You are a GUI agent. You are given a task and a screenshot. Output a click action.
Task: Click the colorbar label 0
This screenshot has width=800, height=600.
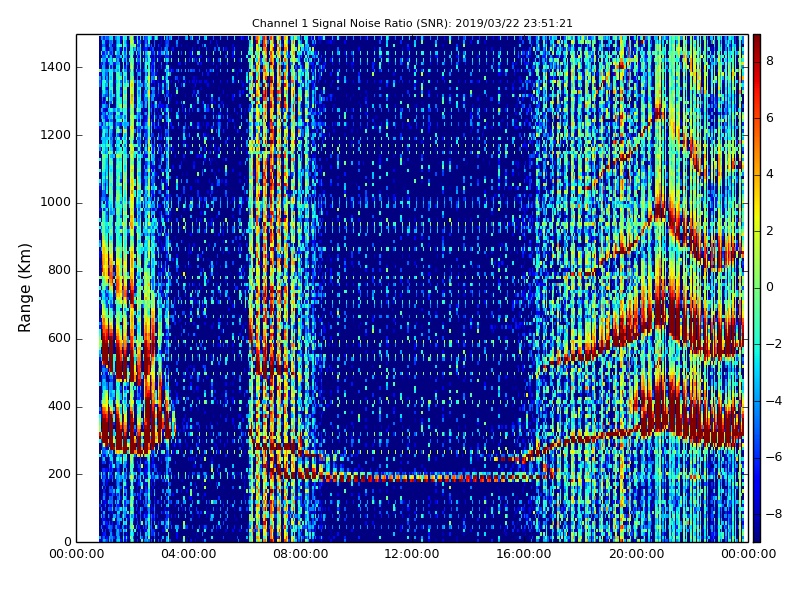770,287
